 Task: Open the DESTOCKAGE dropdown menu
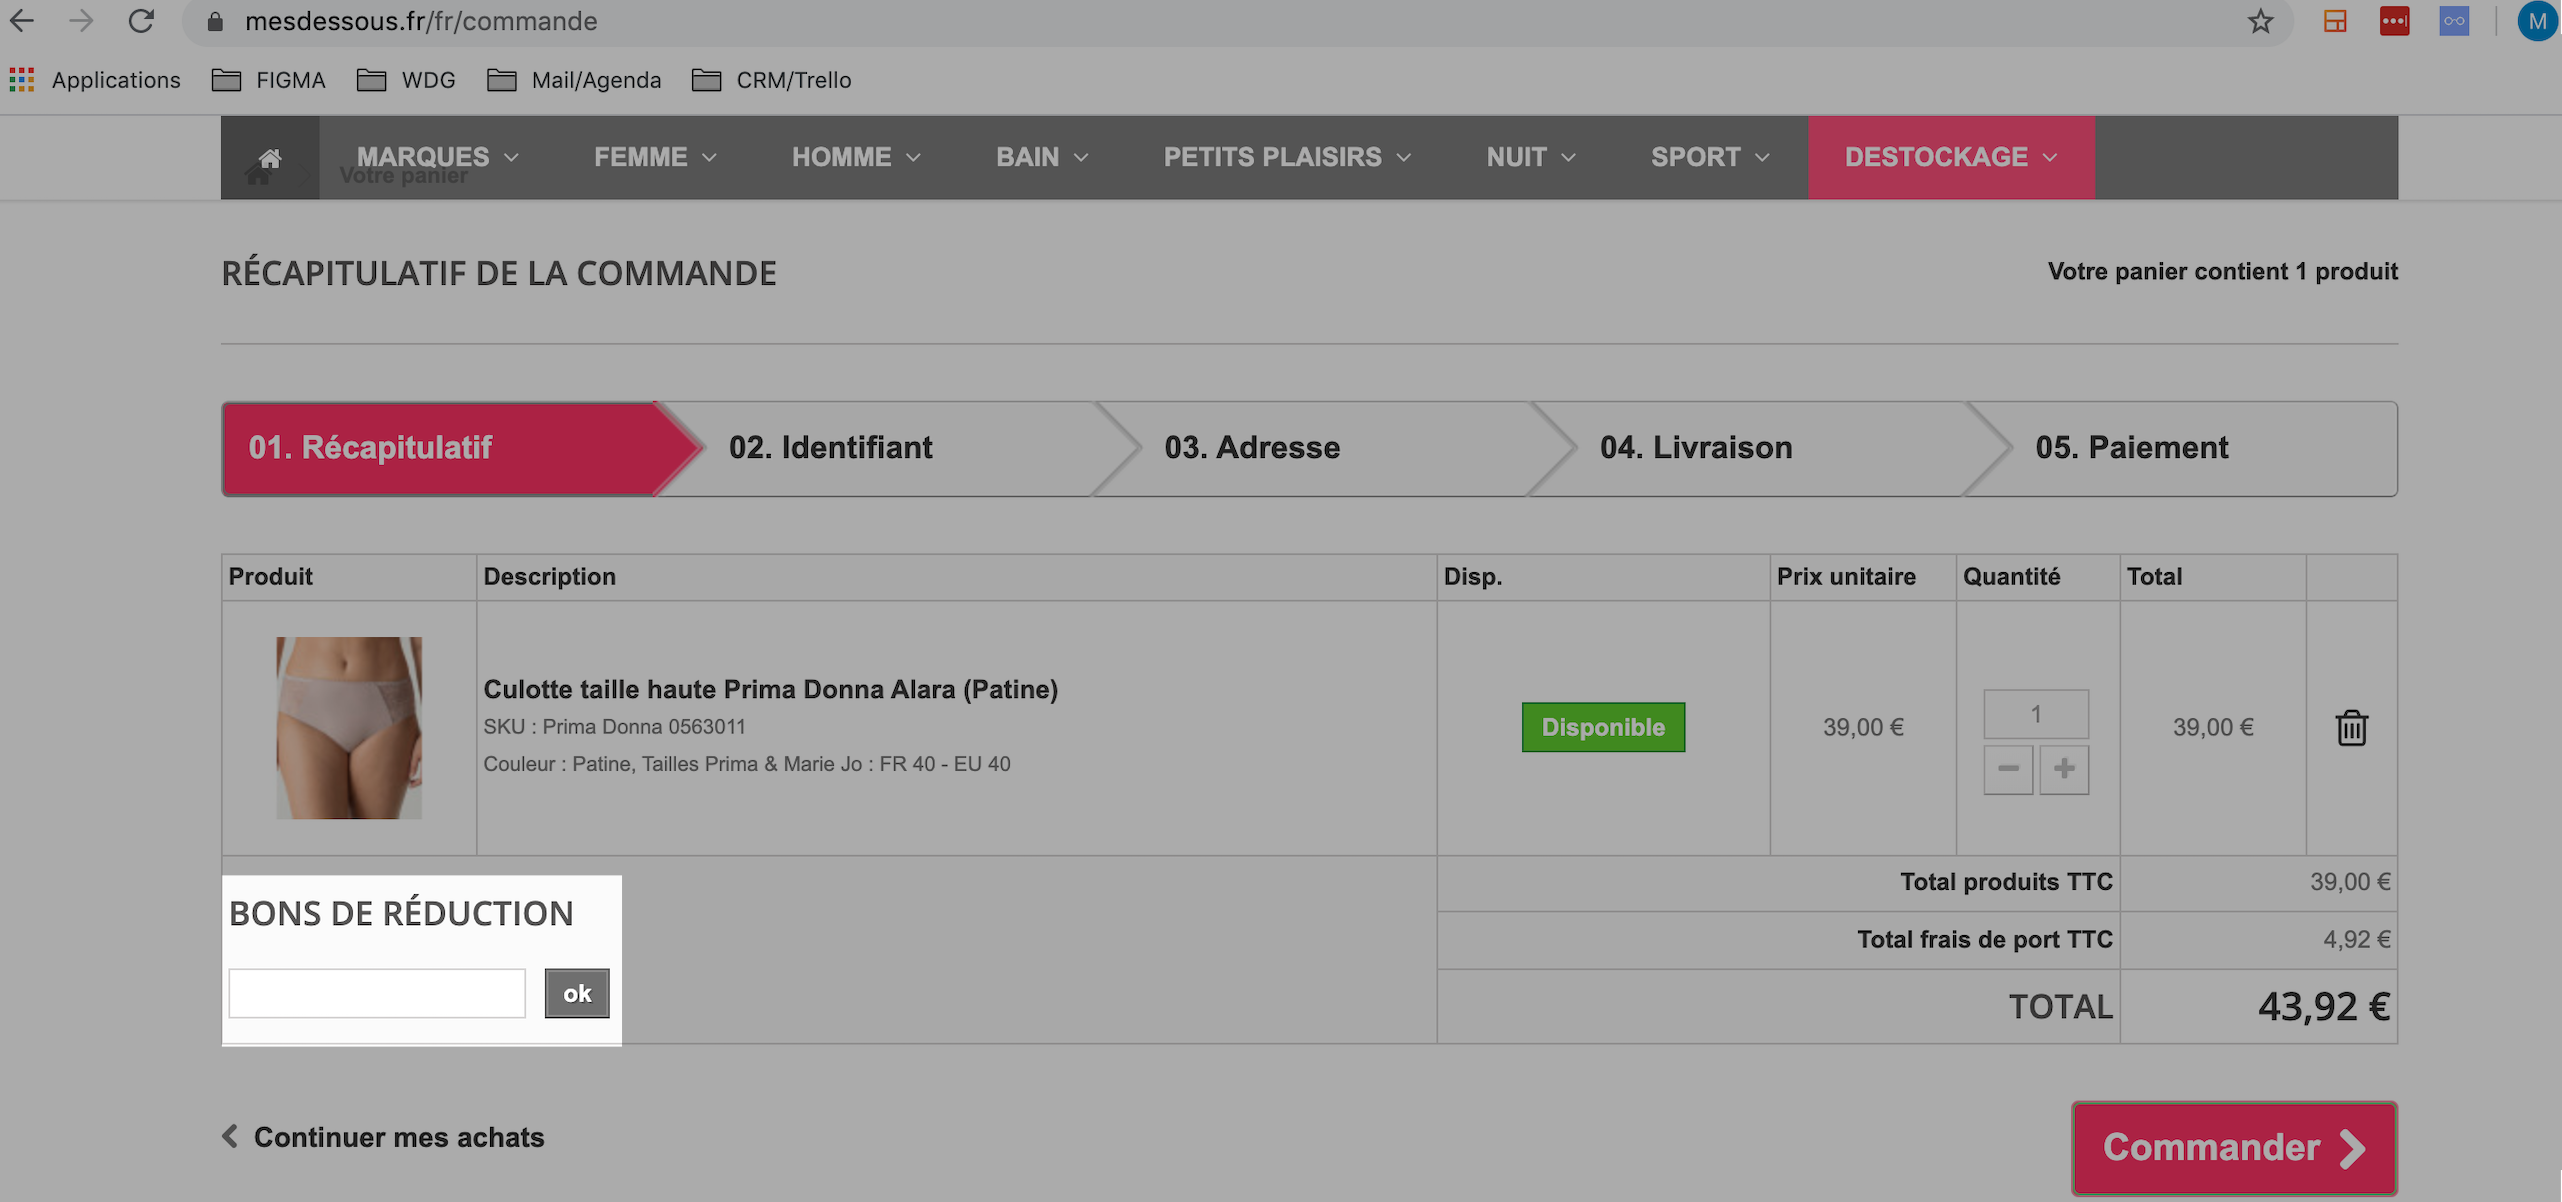(x=1951, y=157)
